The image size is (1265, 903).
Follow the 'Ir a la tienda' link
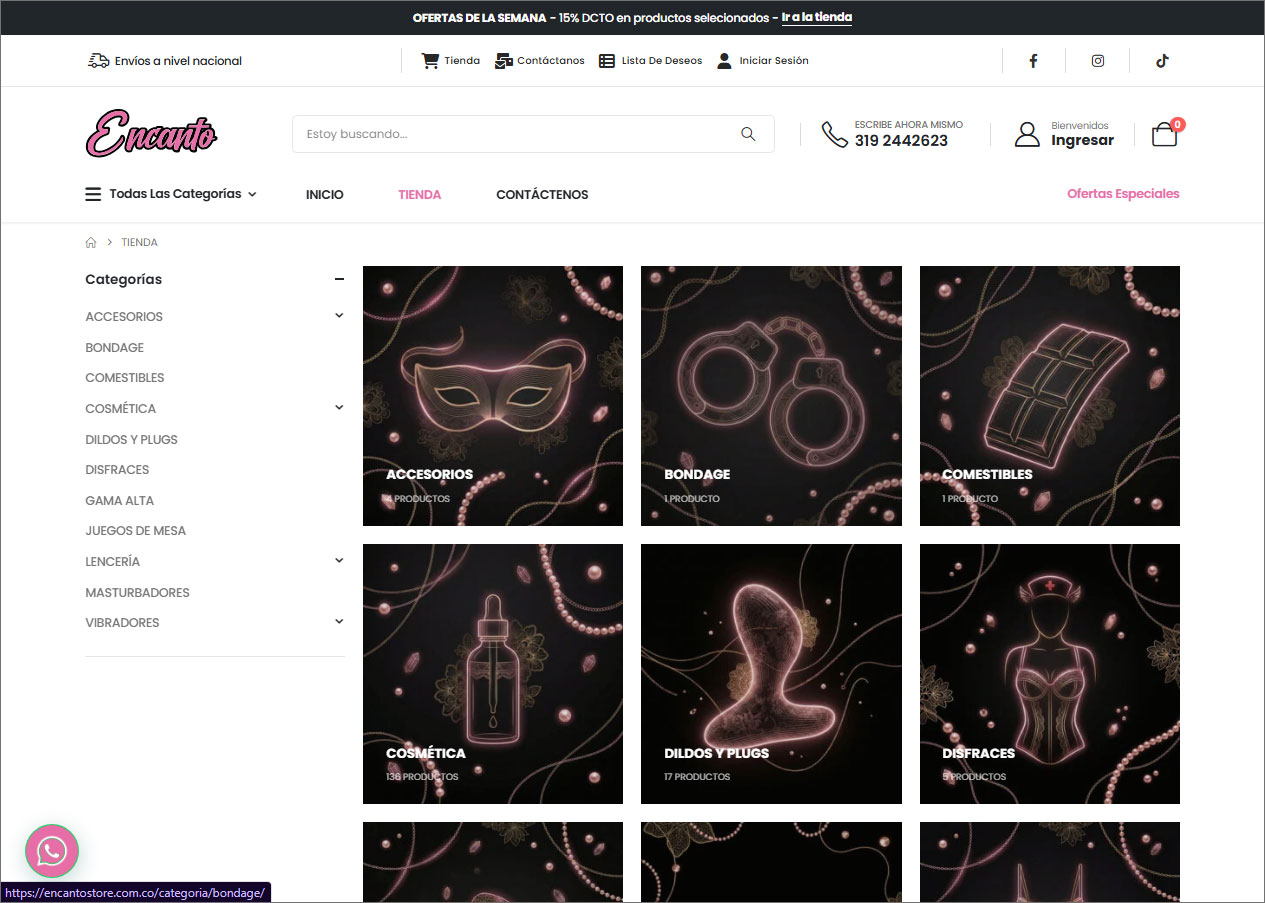[x=816, y=18]
